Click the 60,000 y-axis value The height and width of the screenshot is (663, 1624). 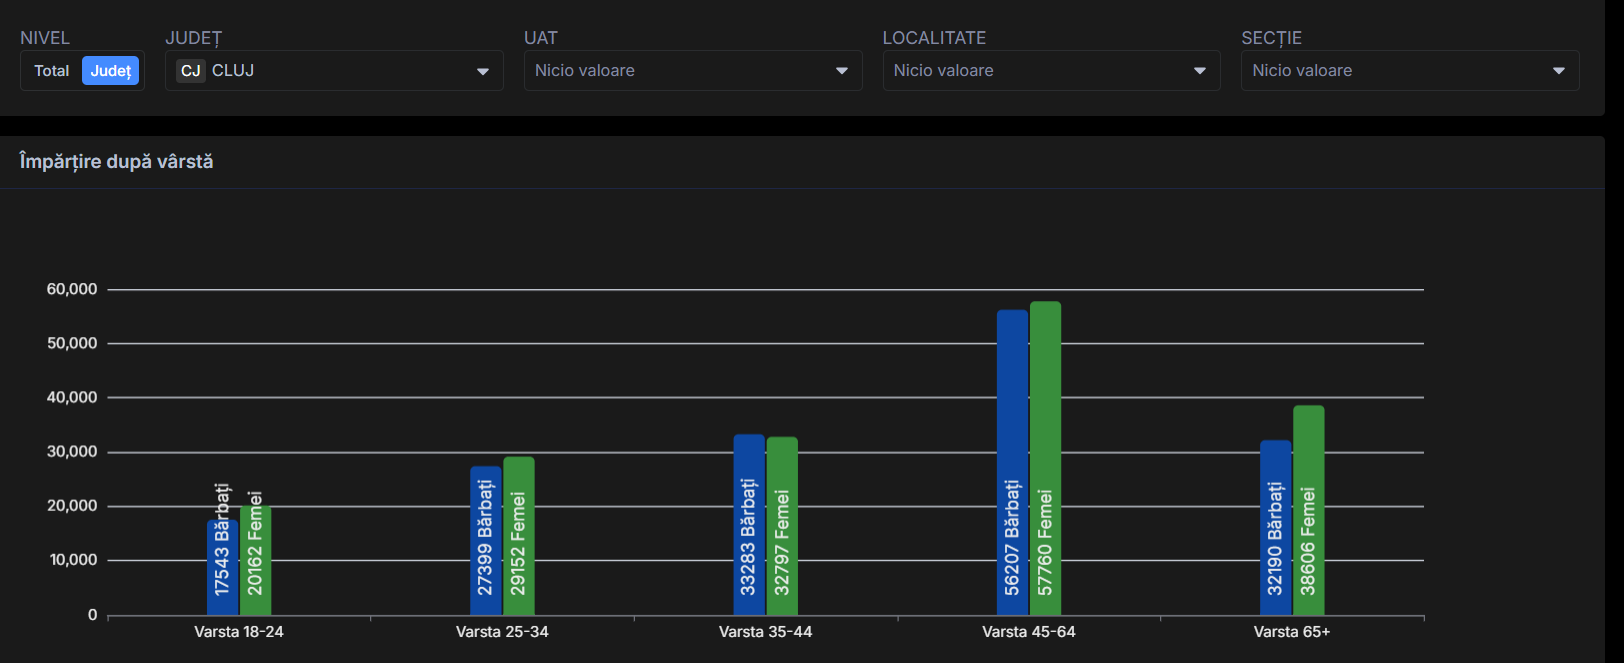pos(72,289)
